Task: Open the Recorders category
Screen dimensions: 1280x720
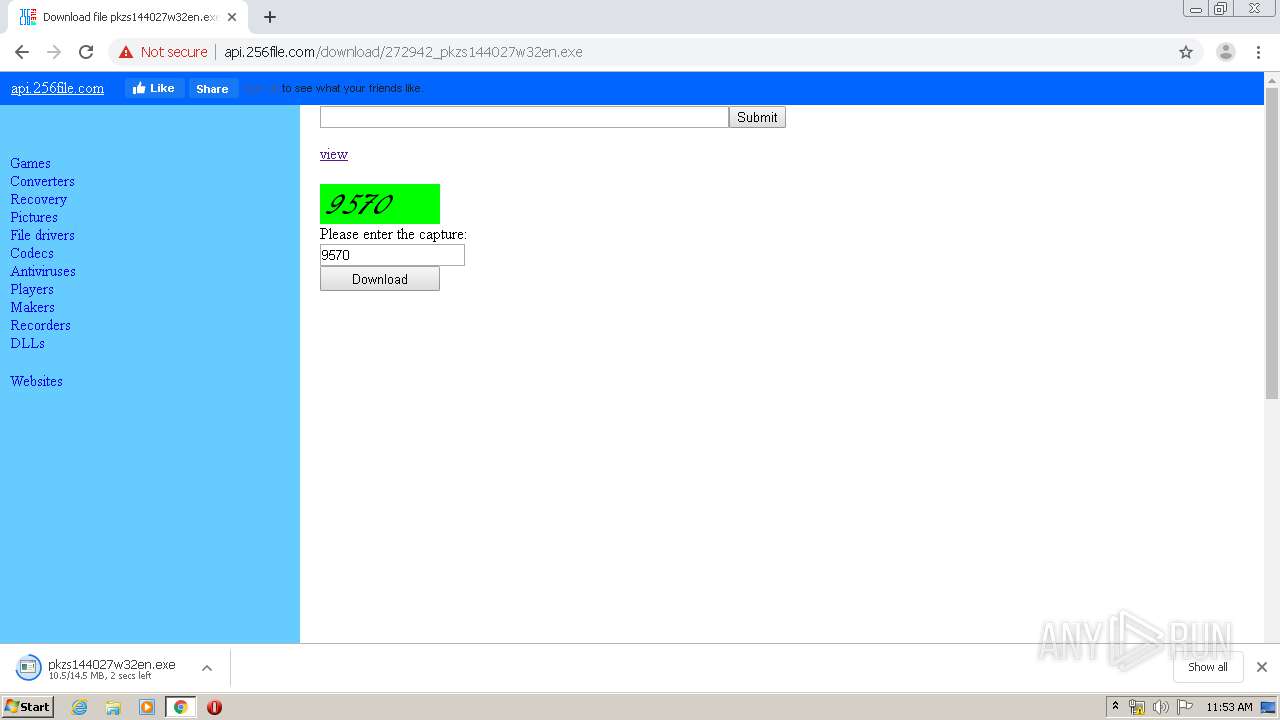Action: (40, 325)
